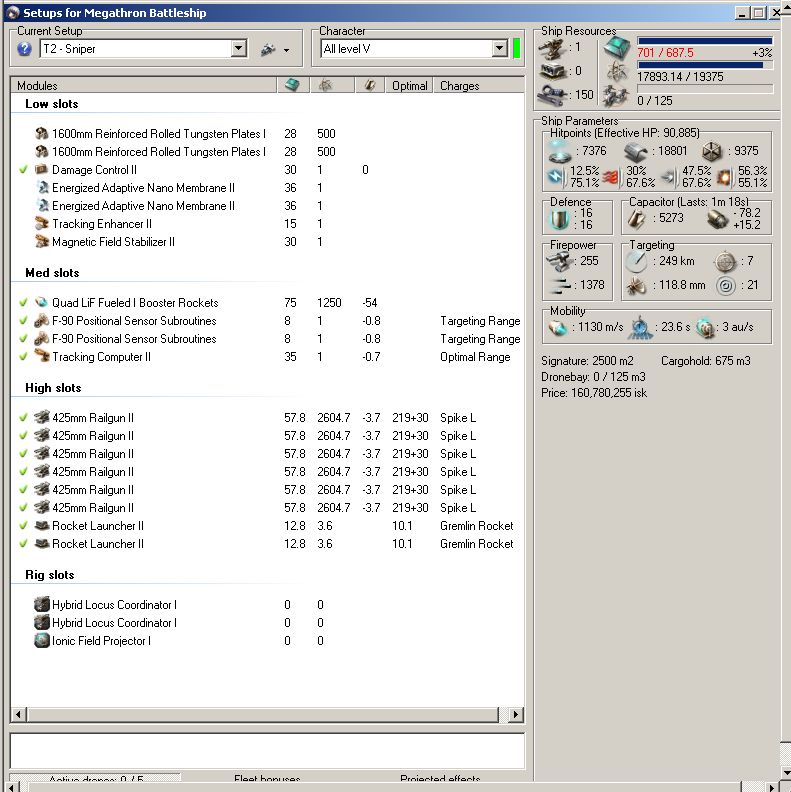Click the explosive resistance icon in Hitpoints

tap(723, 177)
